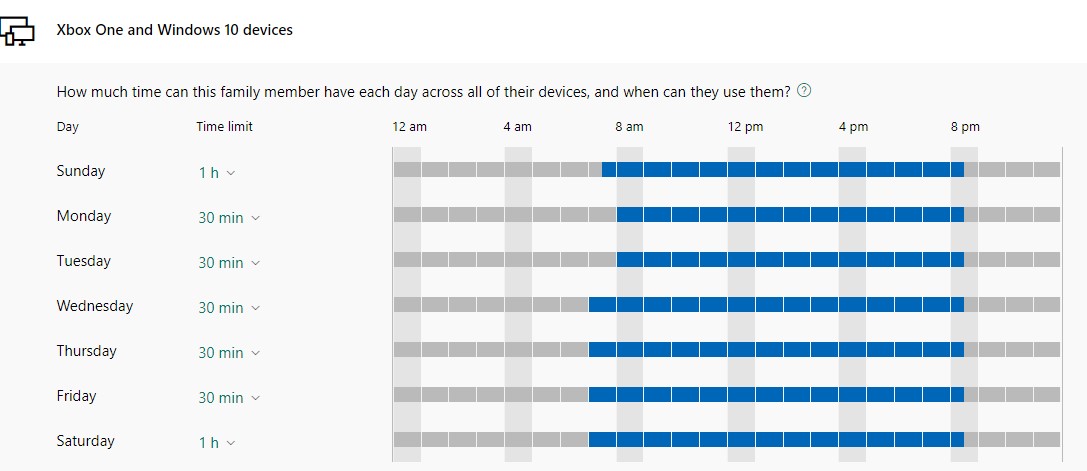The image size is (1087, 471).
Task: Click Monday's allowed time schedule bar
Action: click(x=790, y=215)
